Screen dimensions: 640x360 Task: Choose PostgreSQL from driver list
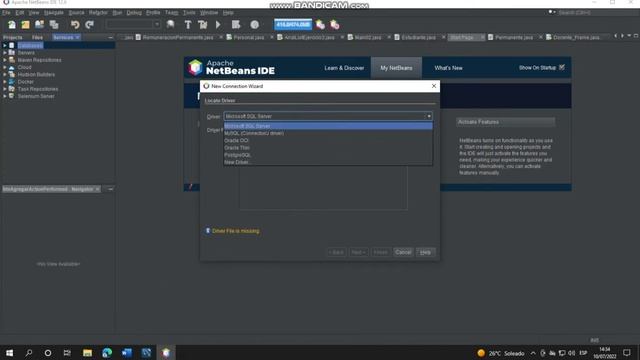click(x=328, y=155)
